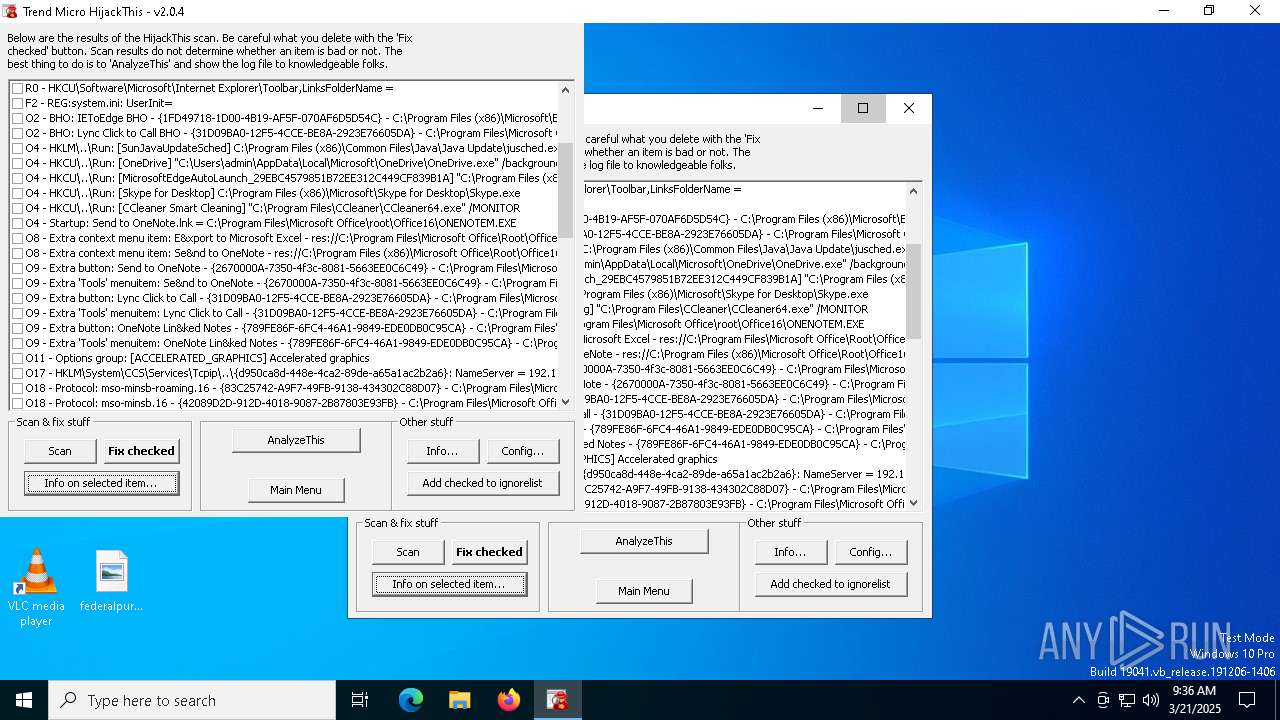Click scroll-up arrow in second window list

pos(913,191)
